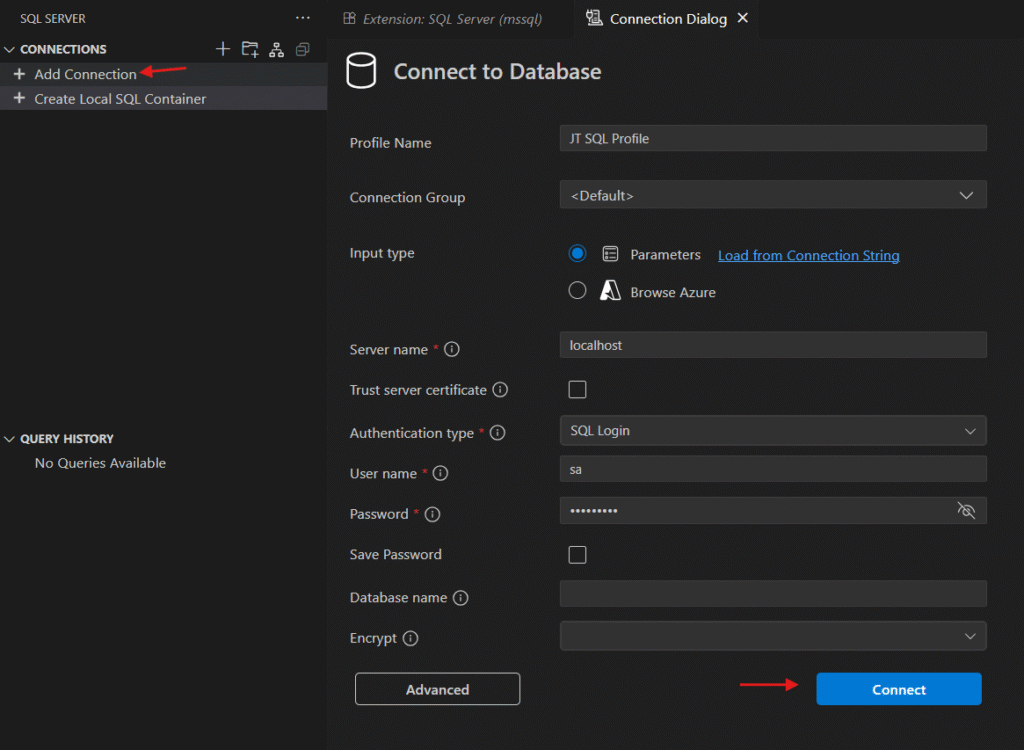
Task: Click the database cylinder icon in header
Action: click(x=360, y=71)
